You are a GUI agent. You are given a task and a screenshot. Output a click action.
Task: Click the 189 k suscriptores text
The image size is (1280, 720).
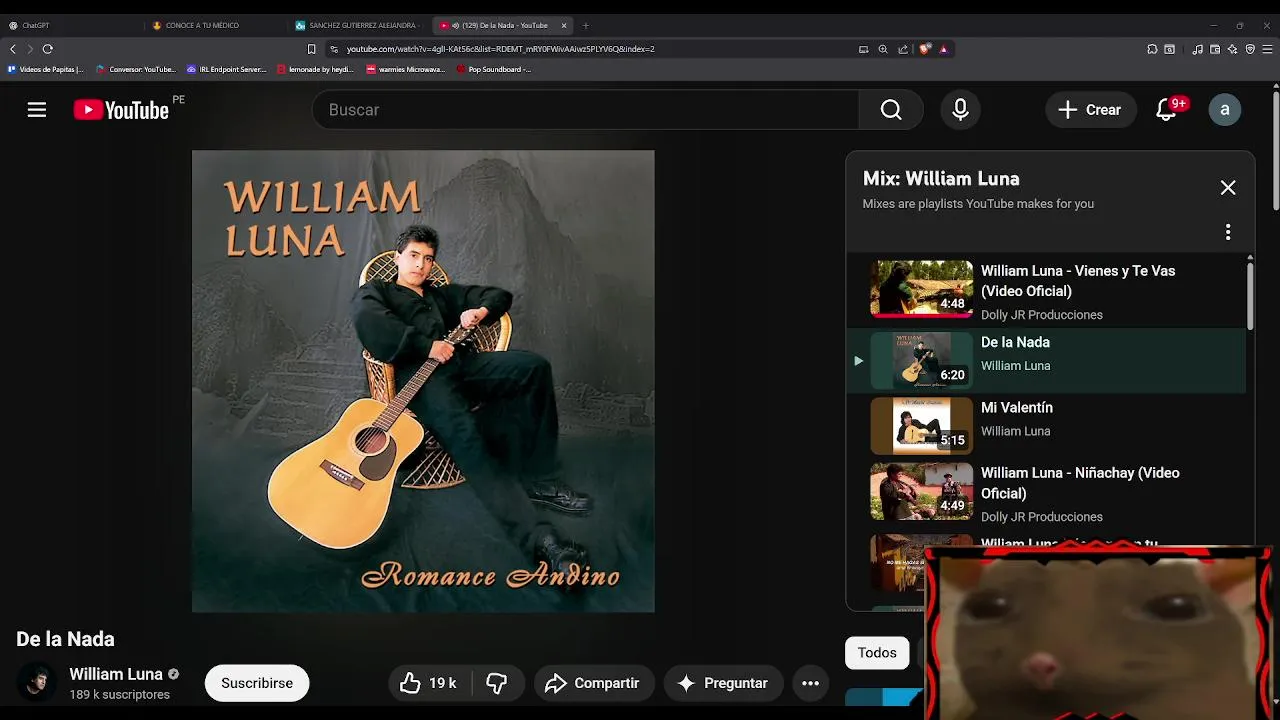click(x=119, y=695)
